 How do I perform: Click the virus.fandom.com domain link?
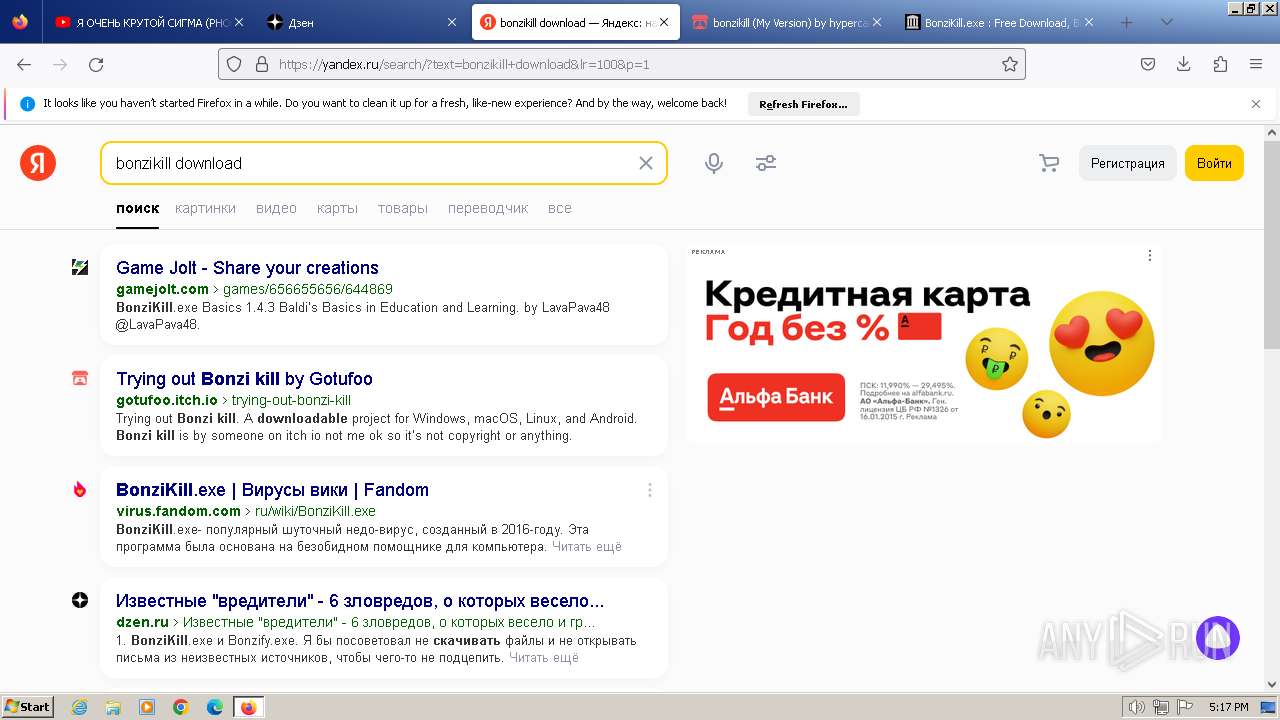(178, 511)
